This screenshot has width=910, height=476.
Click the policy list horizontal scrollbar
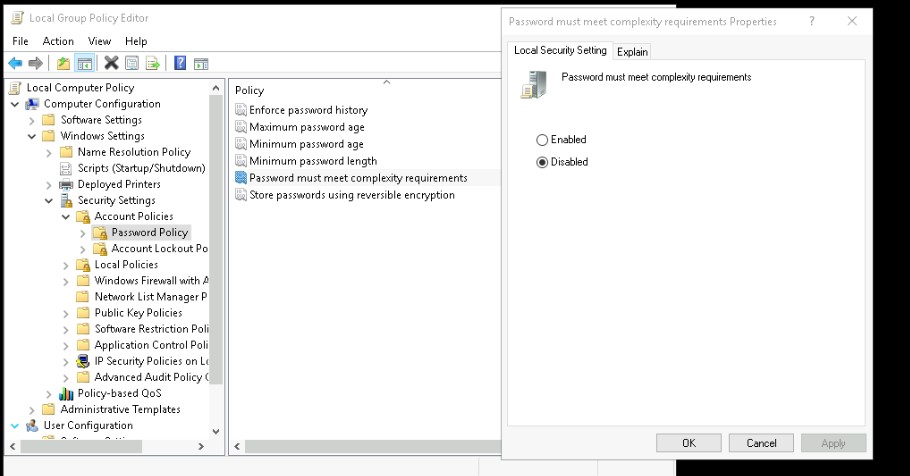coord(373,446)
